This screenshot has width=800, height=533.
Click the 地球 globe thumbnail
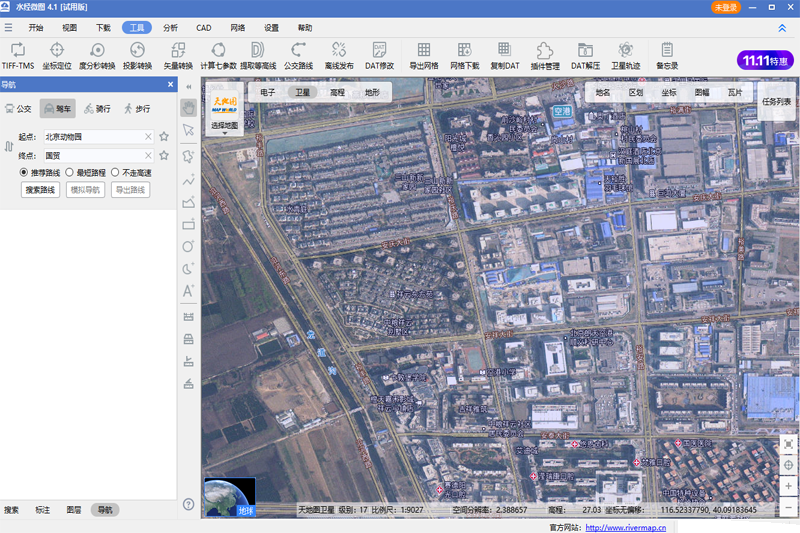tap(230, 497)
